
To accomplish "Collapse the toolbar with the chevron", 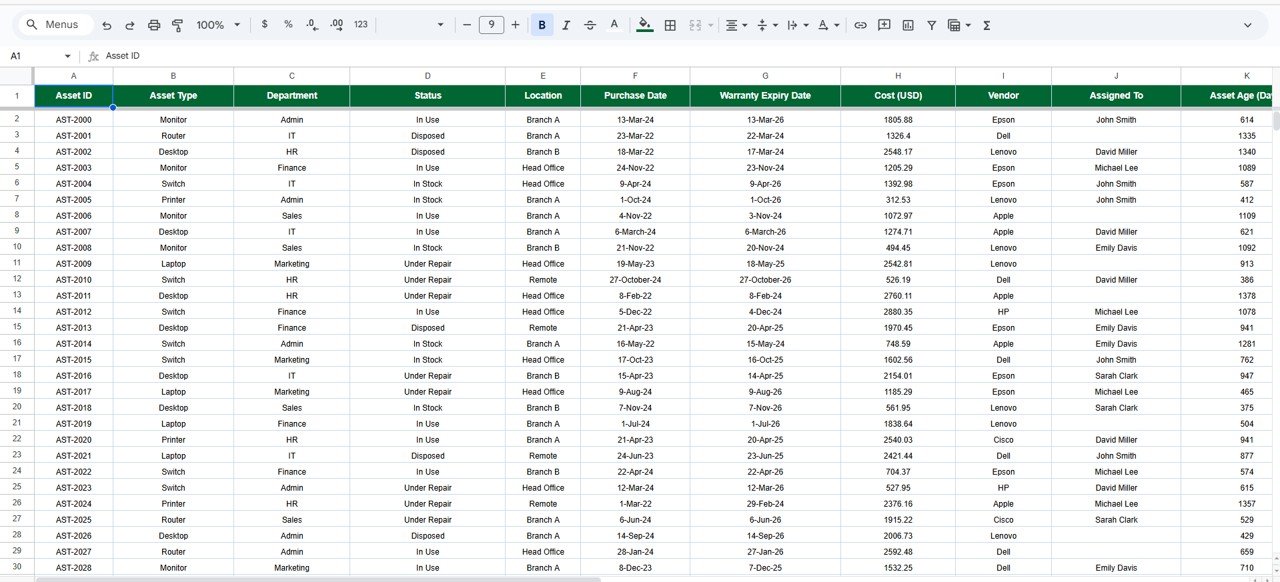I will [1248, 25].
